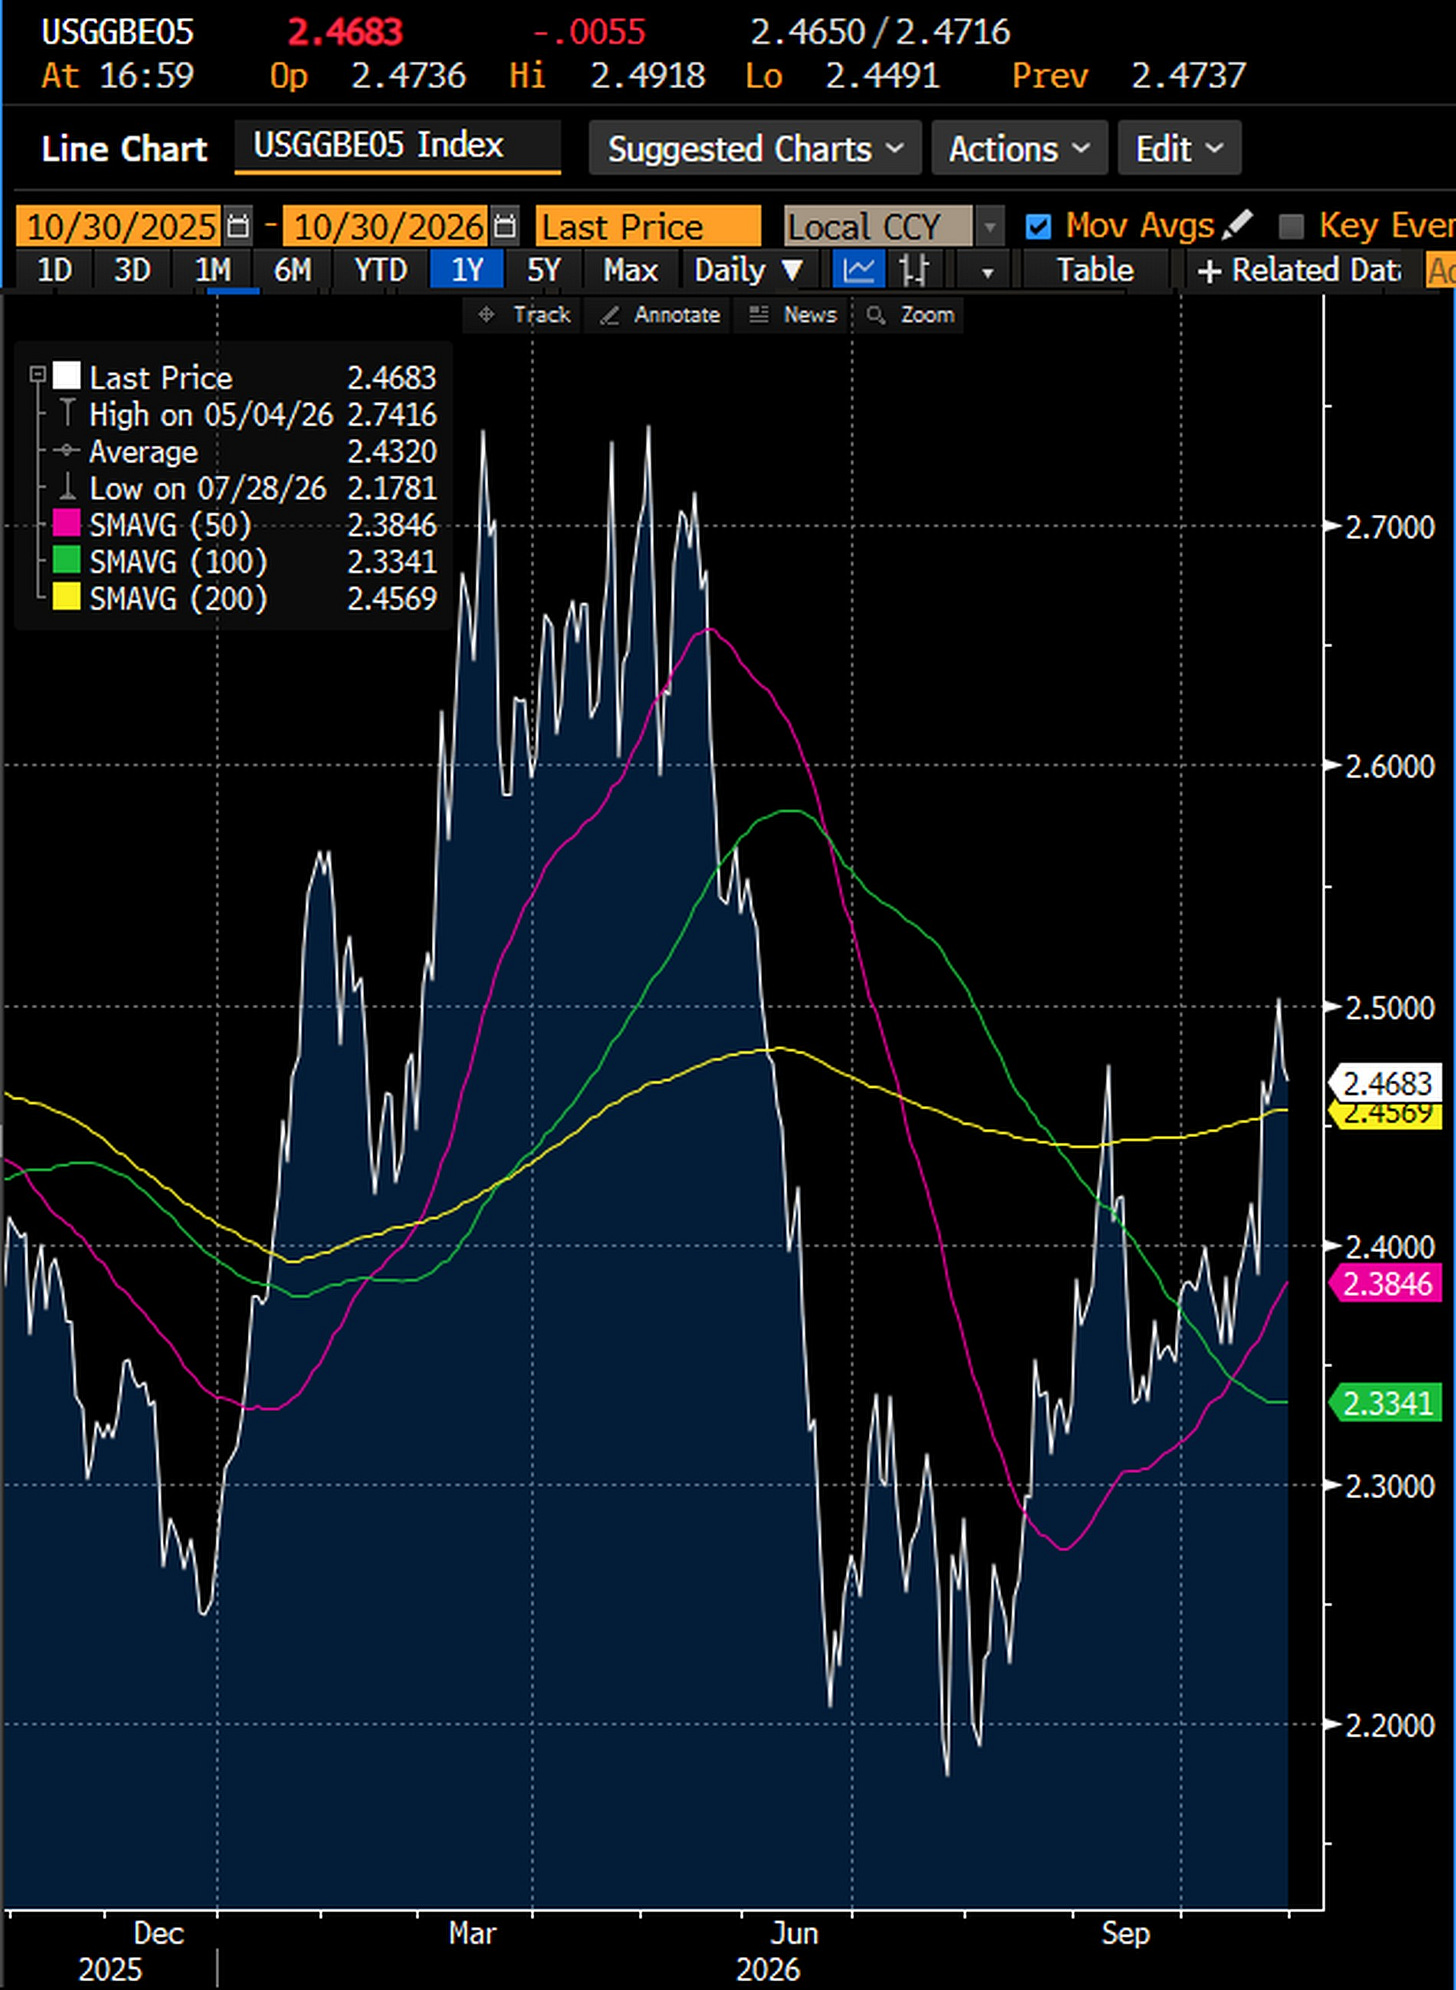Select the 3D time range

[x=131, y=270]
